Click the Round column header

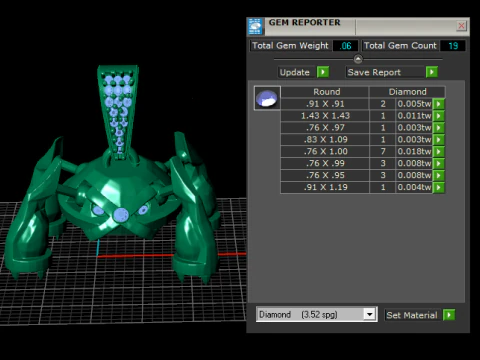pos(326,92)
